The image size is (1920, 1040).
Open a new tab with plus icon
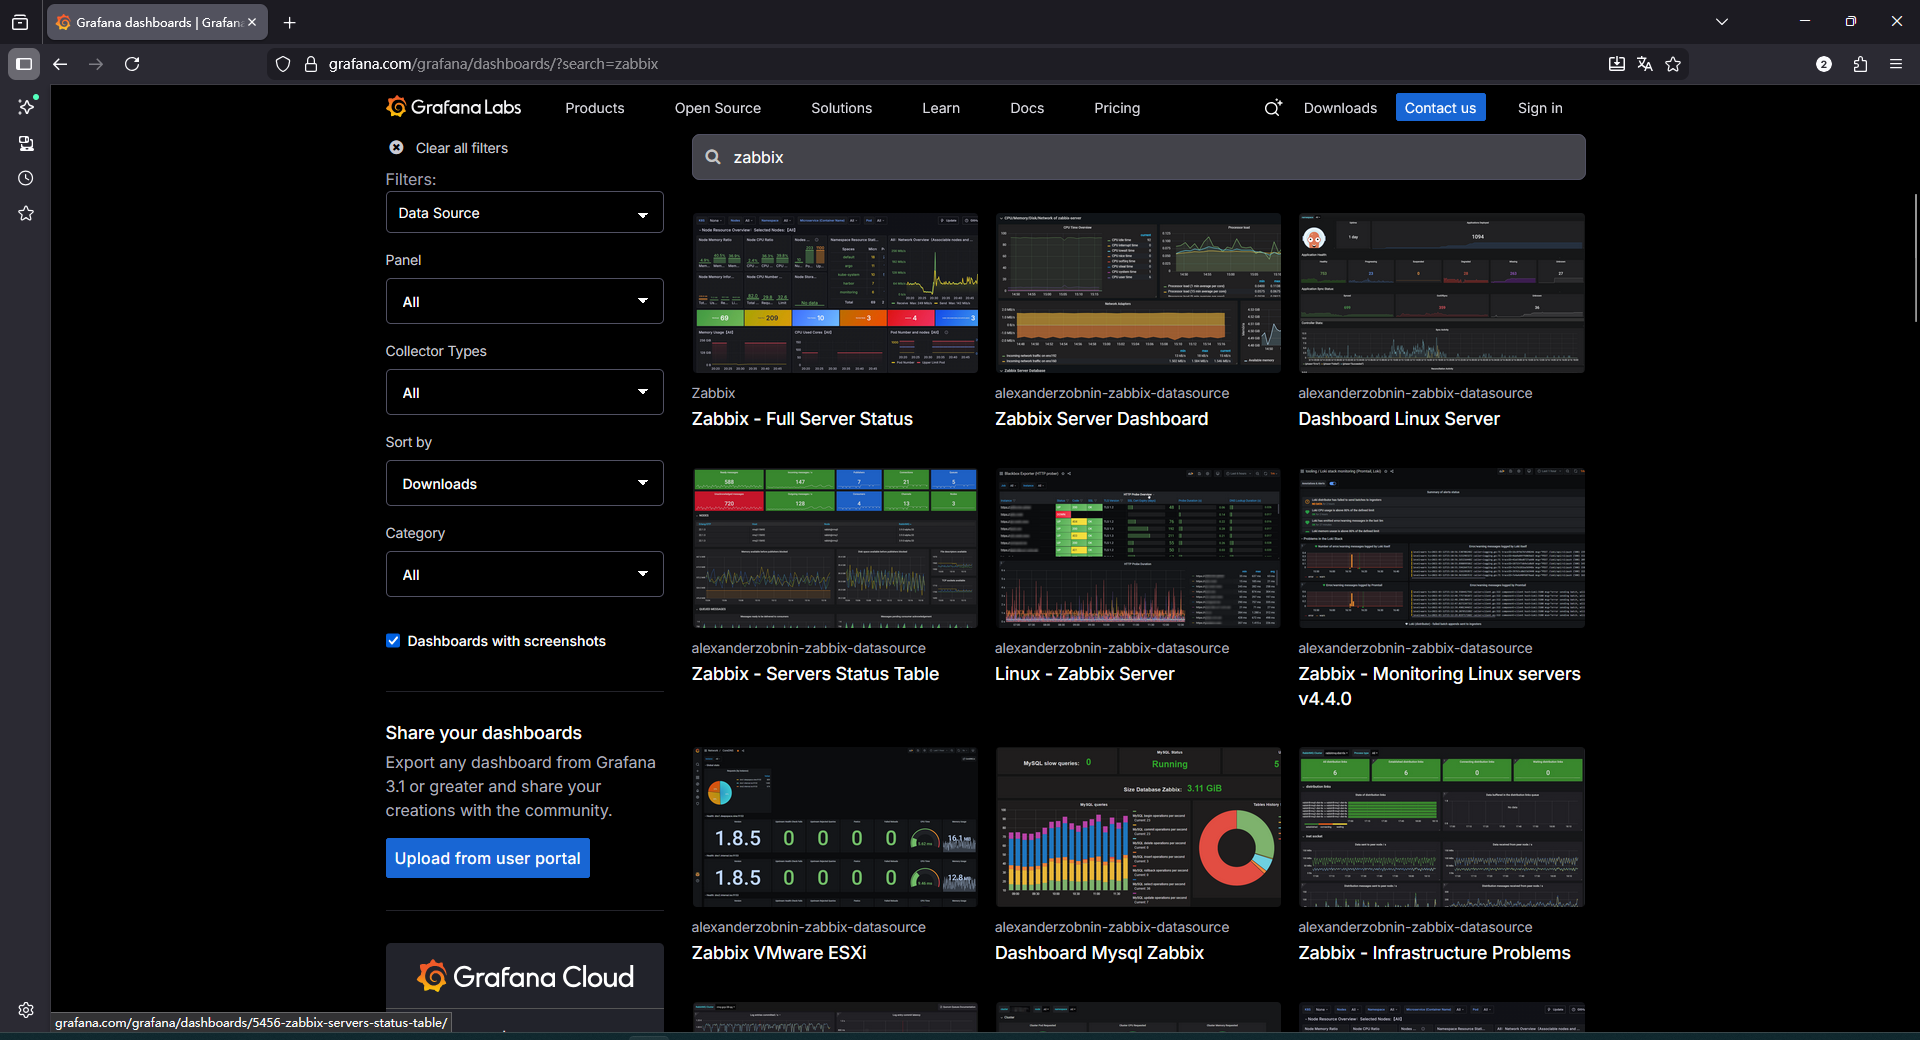coord(290,22)
